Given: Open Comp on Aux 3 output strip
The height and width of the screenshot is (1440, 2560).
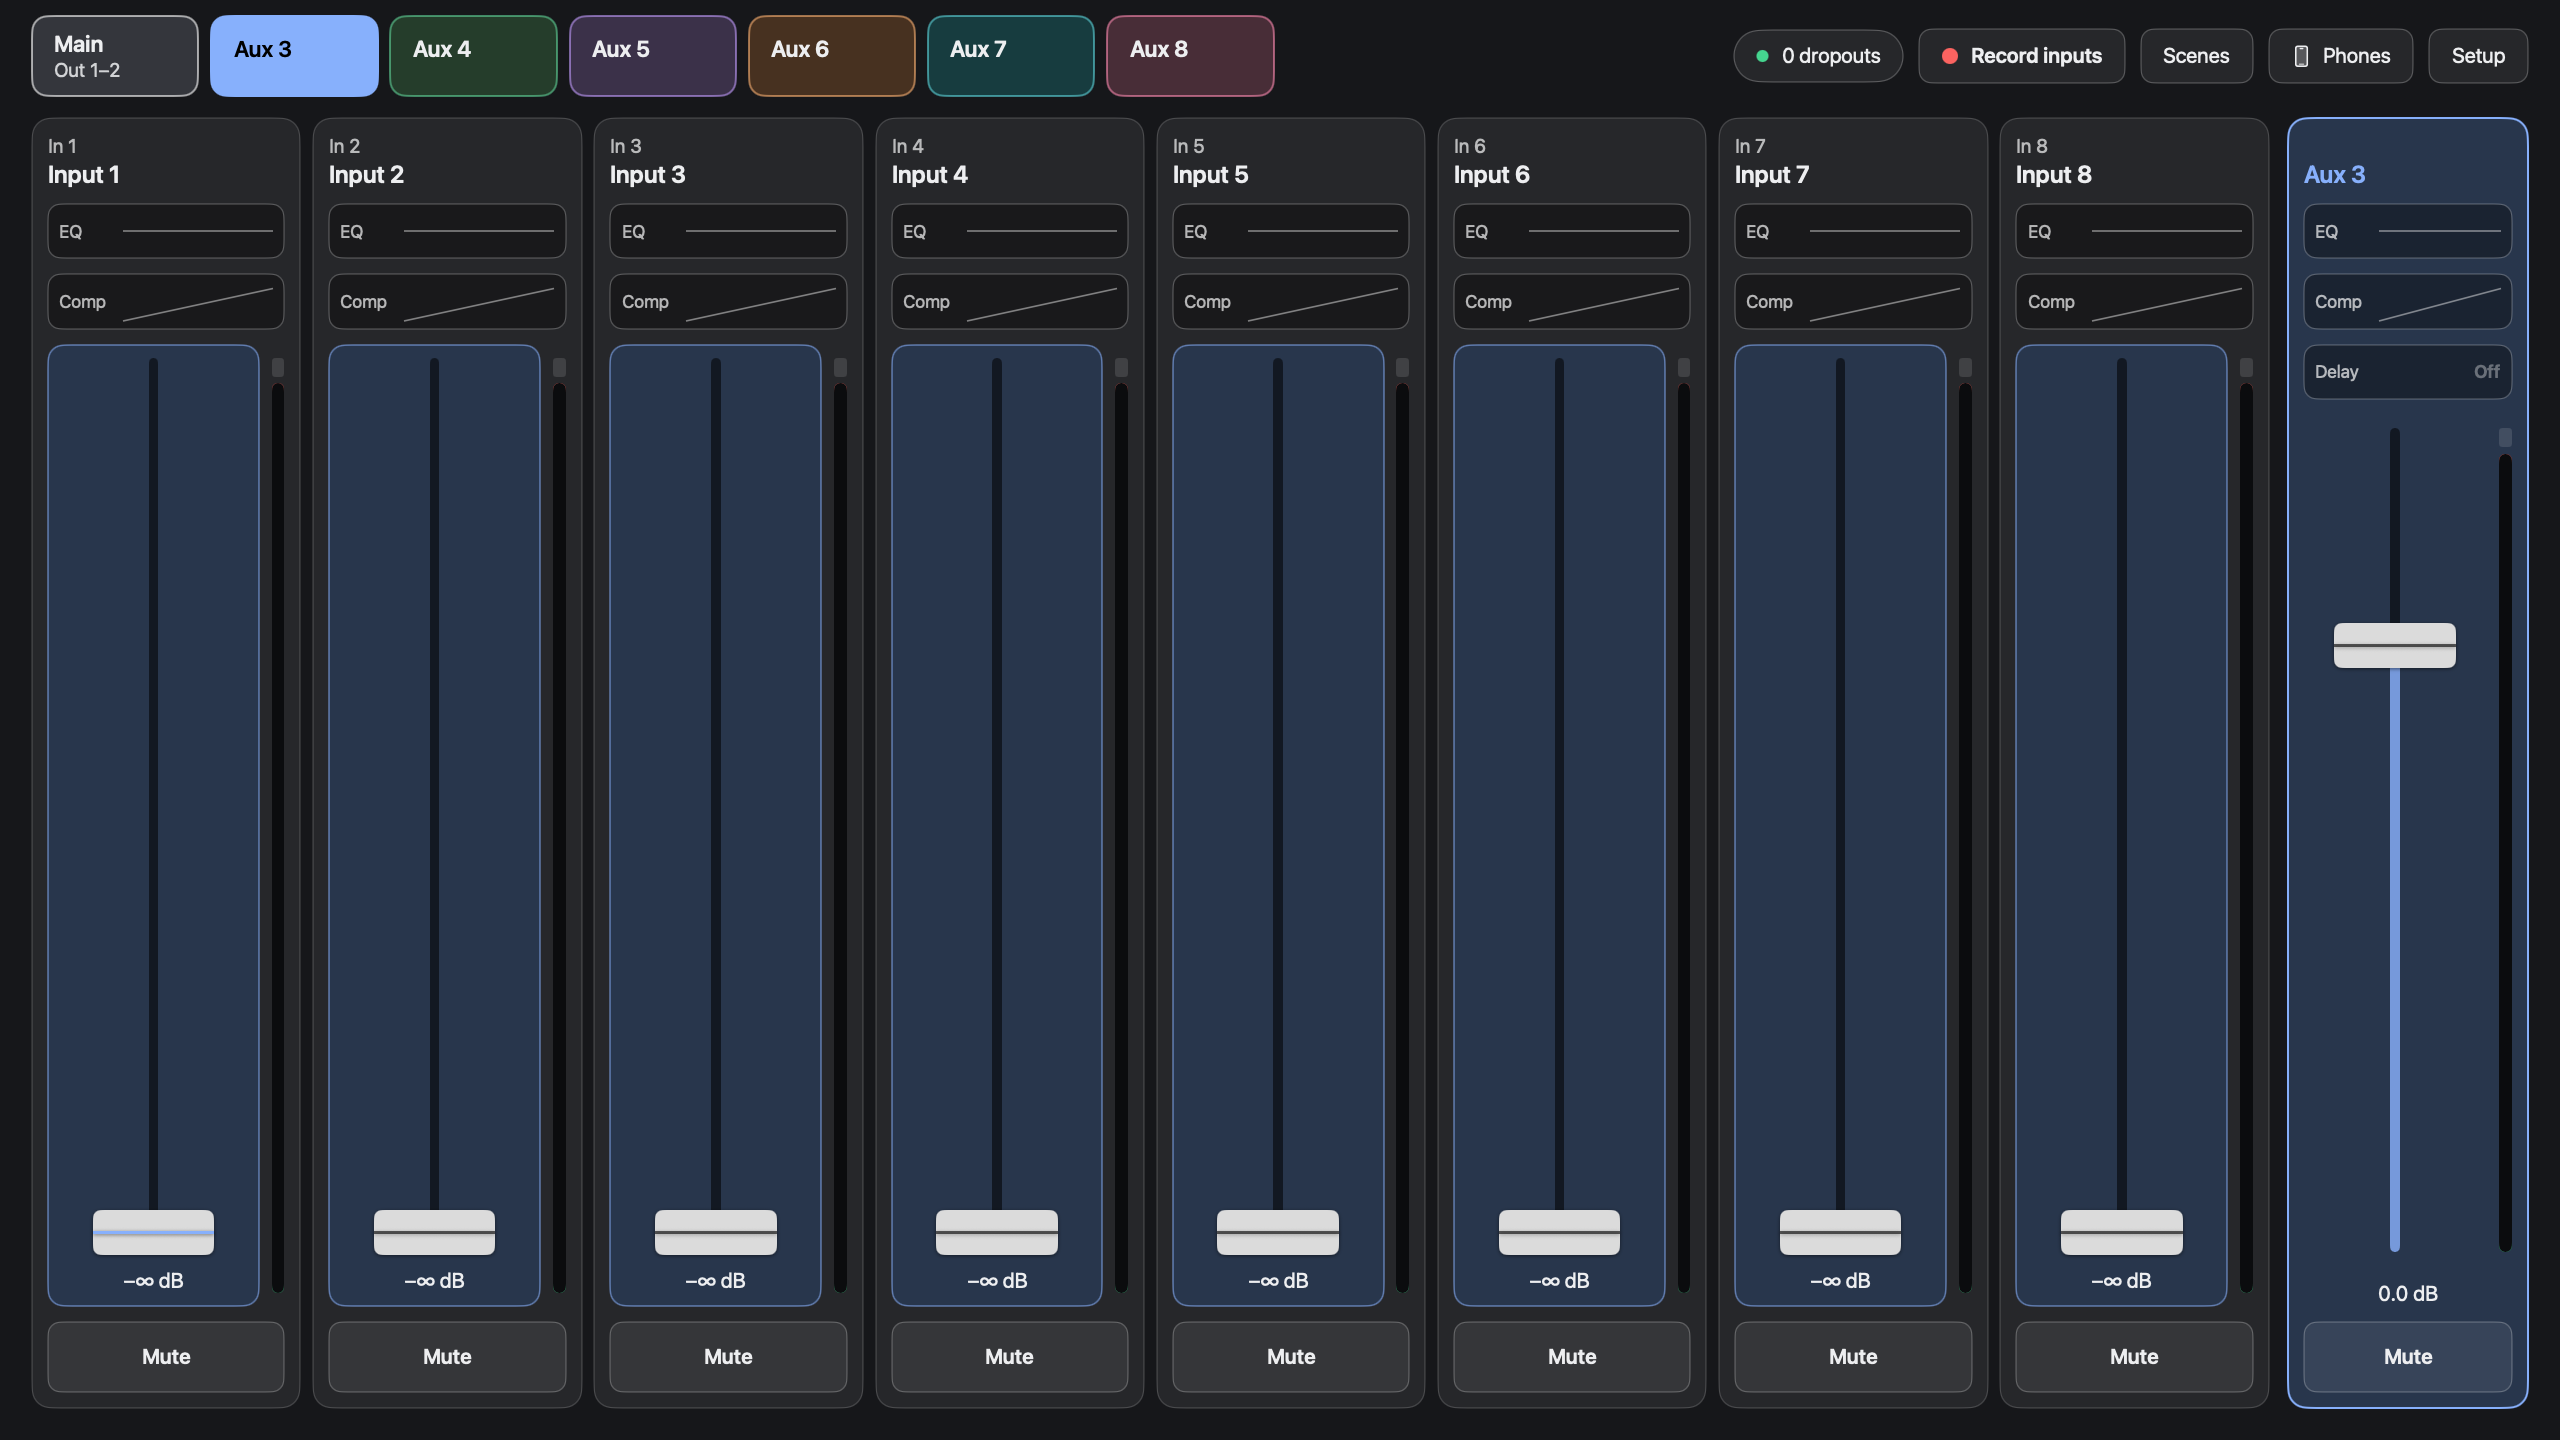Looking at the screenshot, I should (x=2408, y=301).
